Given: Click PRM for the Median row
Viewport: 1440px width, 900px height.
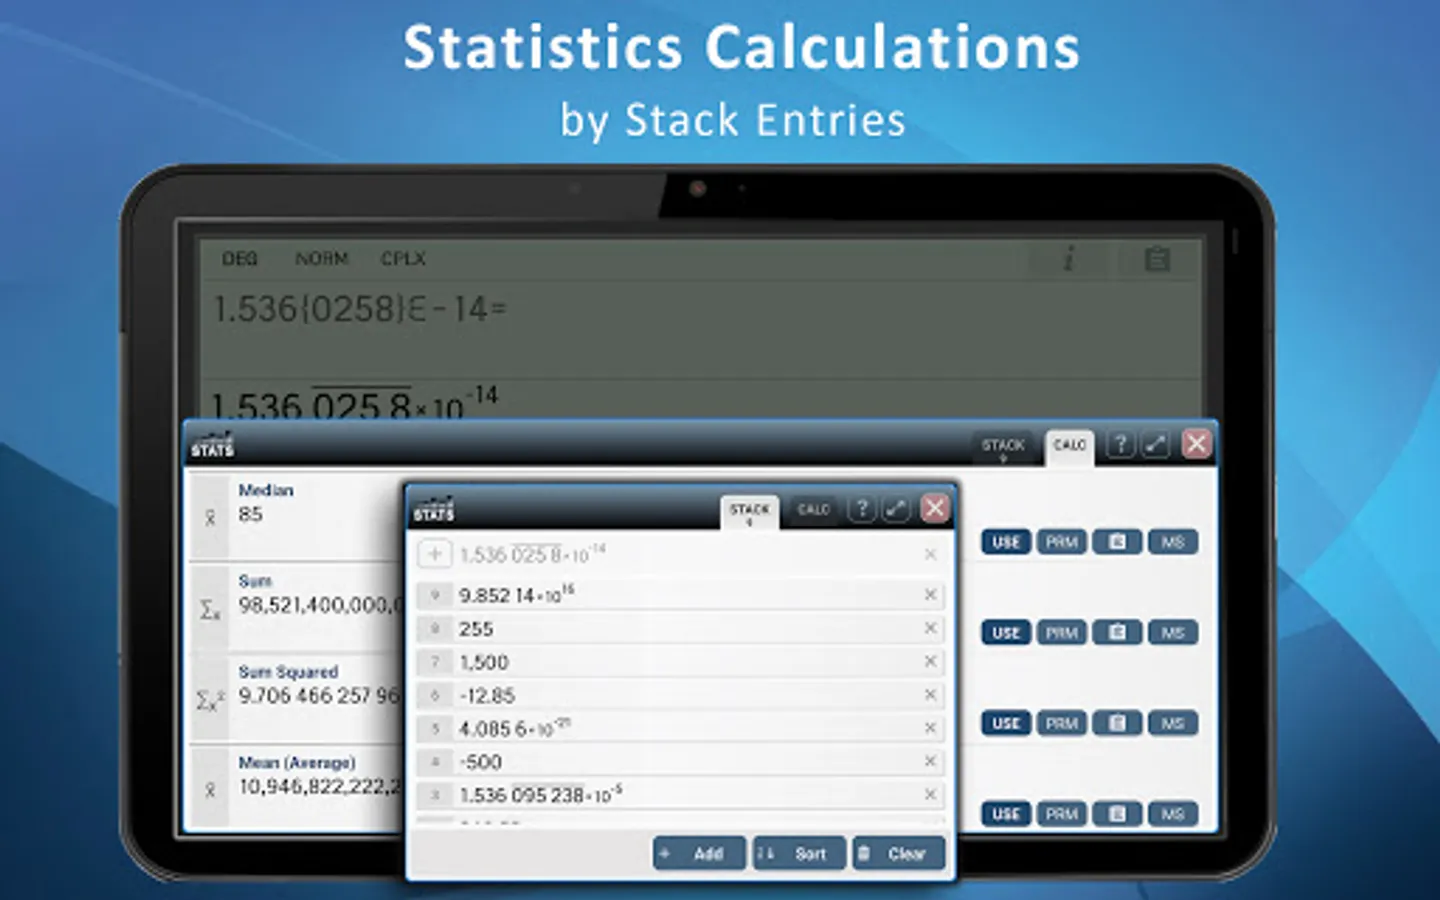Looking at the screenshot, I should click(x=1061, y=542).
